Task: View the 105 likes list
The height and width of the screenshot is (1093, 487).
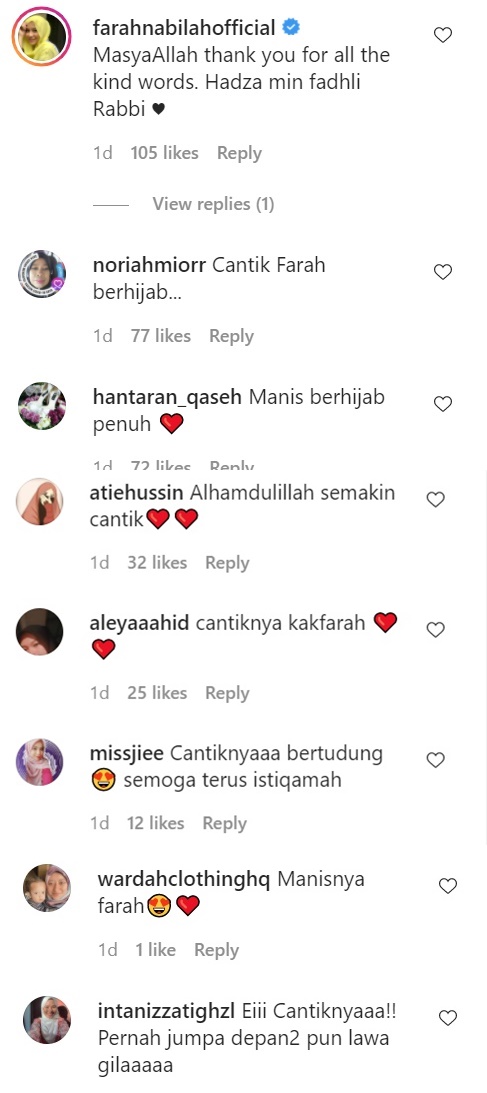Action: [164, 153]
